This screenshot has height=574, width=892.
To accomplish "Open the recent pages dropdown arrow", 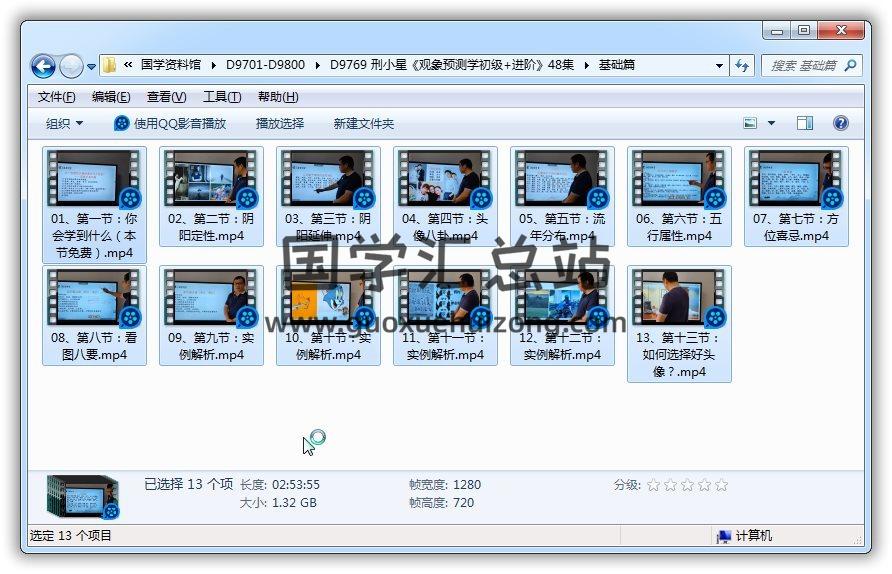I will point(92,67).
